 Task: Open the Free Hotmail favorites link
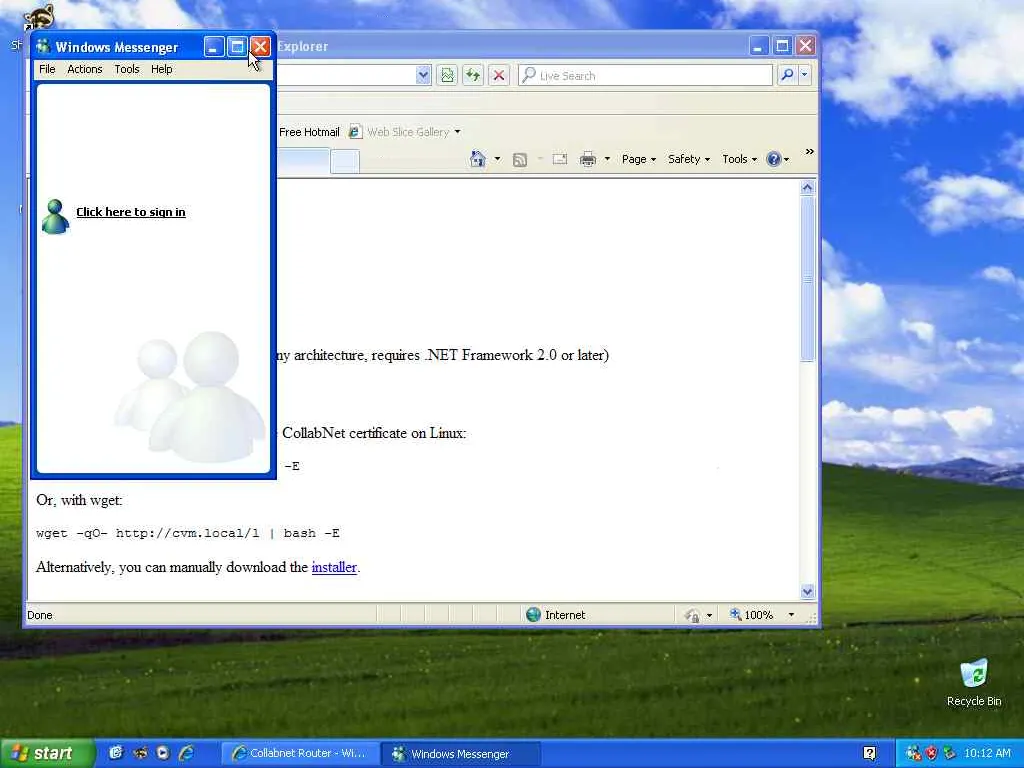309,132
